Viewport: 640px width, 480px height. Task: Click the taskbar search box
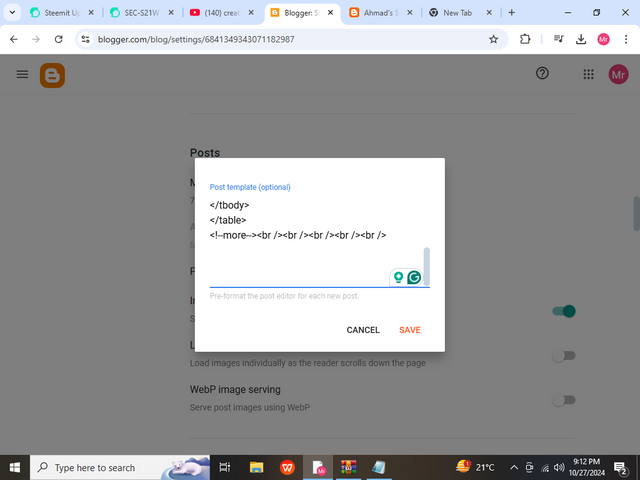pyautogui.click(x=120, y=467)
